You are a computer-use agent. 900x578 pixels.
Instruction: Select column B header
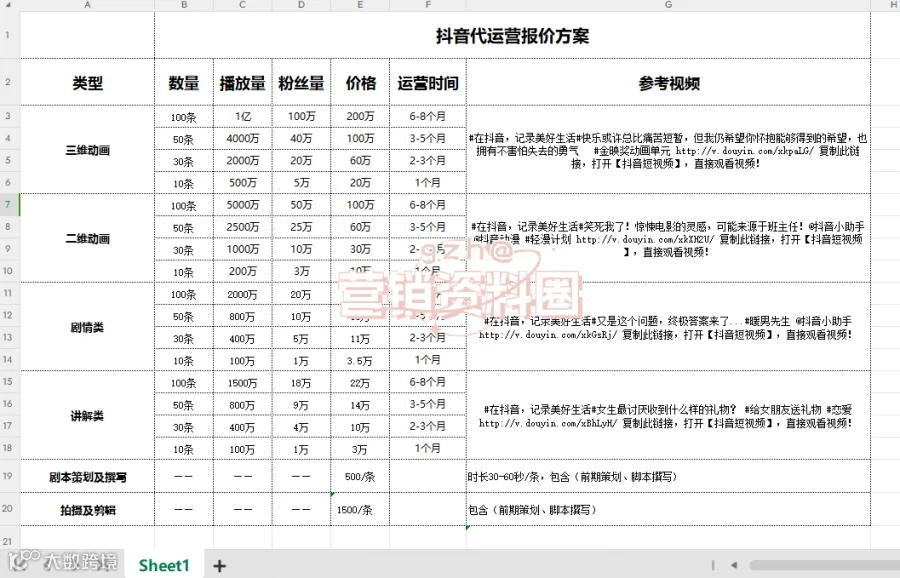pyautogui.click(x=184, y=5)
